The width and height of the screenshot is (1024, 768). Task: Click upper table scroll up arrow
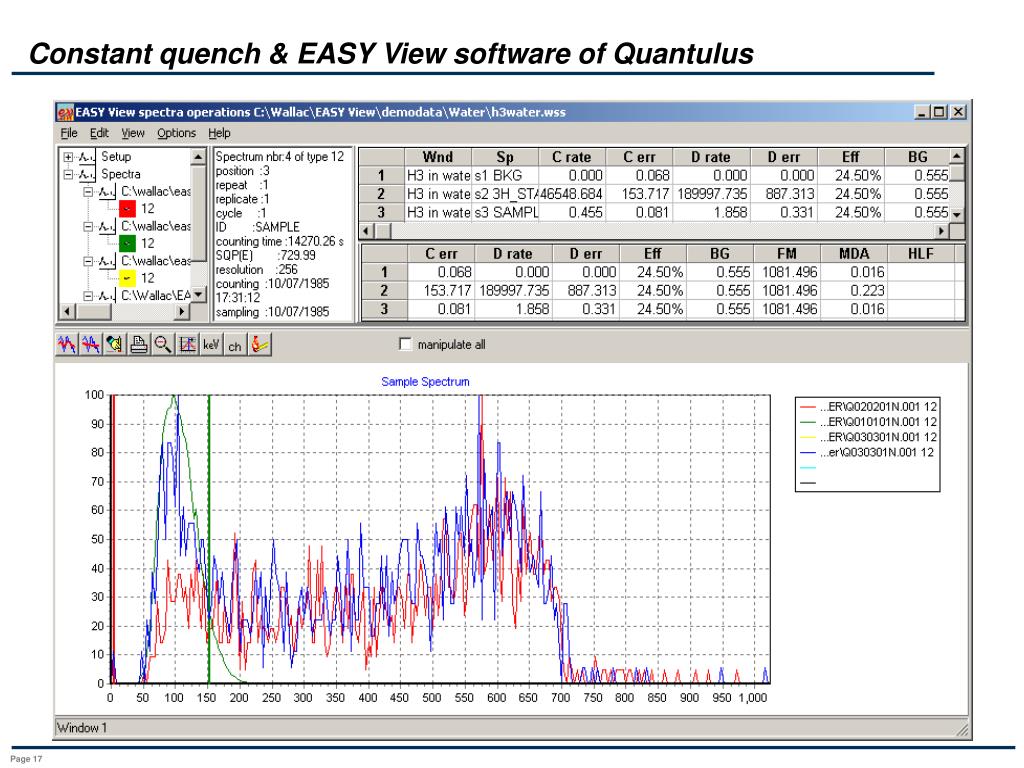957,156
